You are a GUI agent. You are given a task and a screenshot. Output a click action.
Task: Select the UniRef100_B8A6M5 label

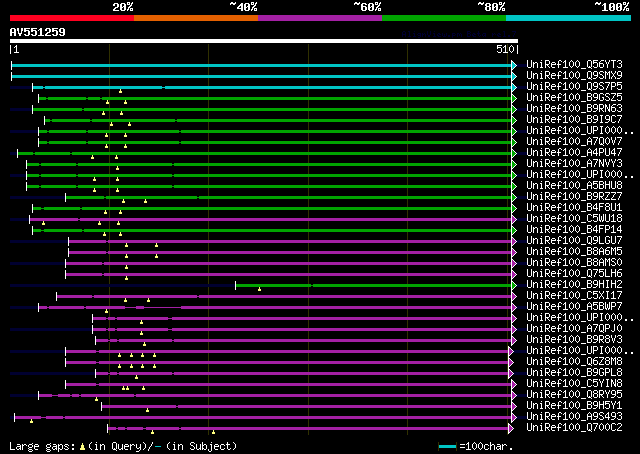click(x=574, y=252)
